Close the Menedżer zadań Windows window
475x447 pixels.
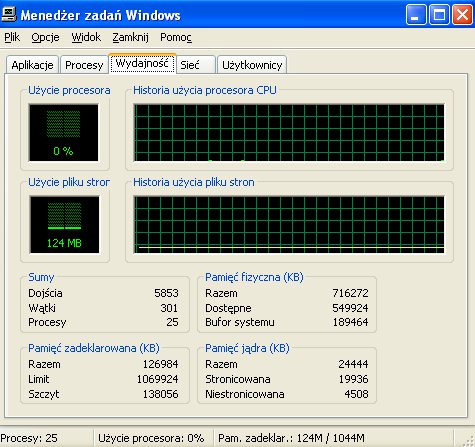462,15
